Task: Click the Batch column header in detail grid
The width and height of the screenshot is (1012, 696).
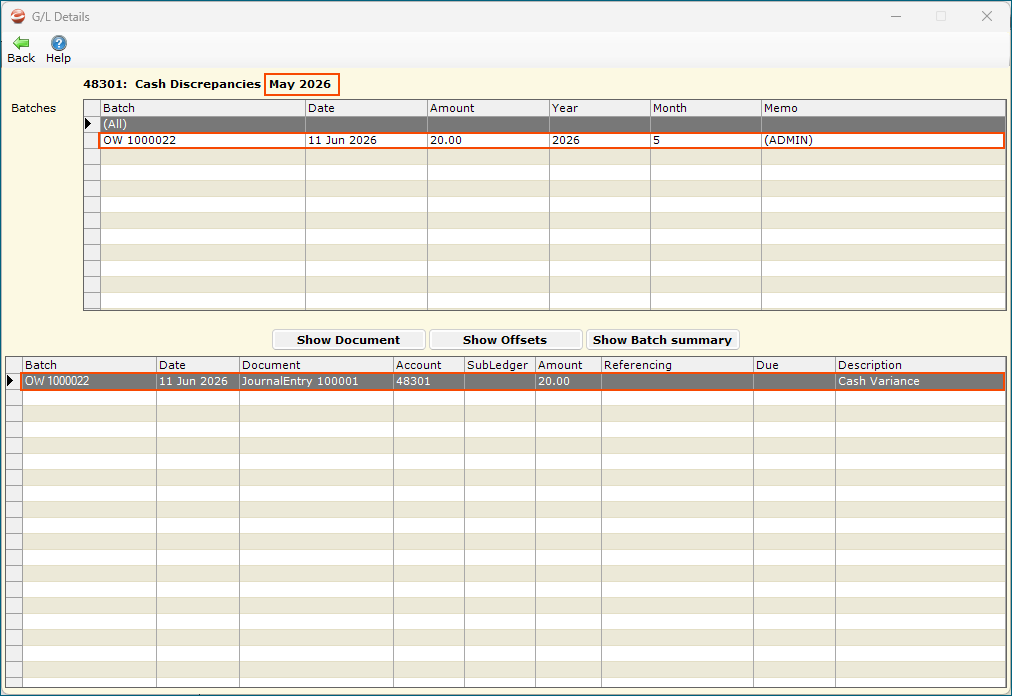Action: (x=90, y=365)
